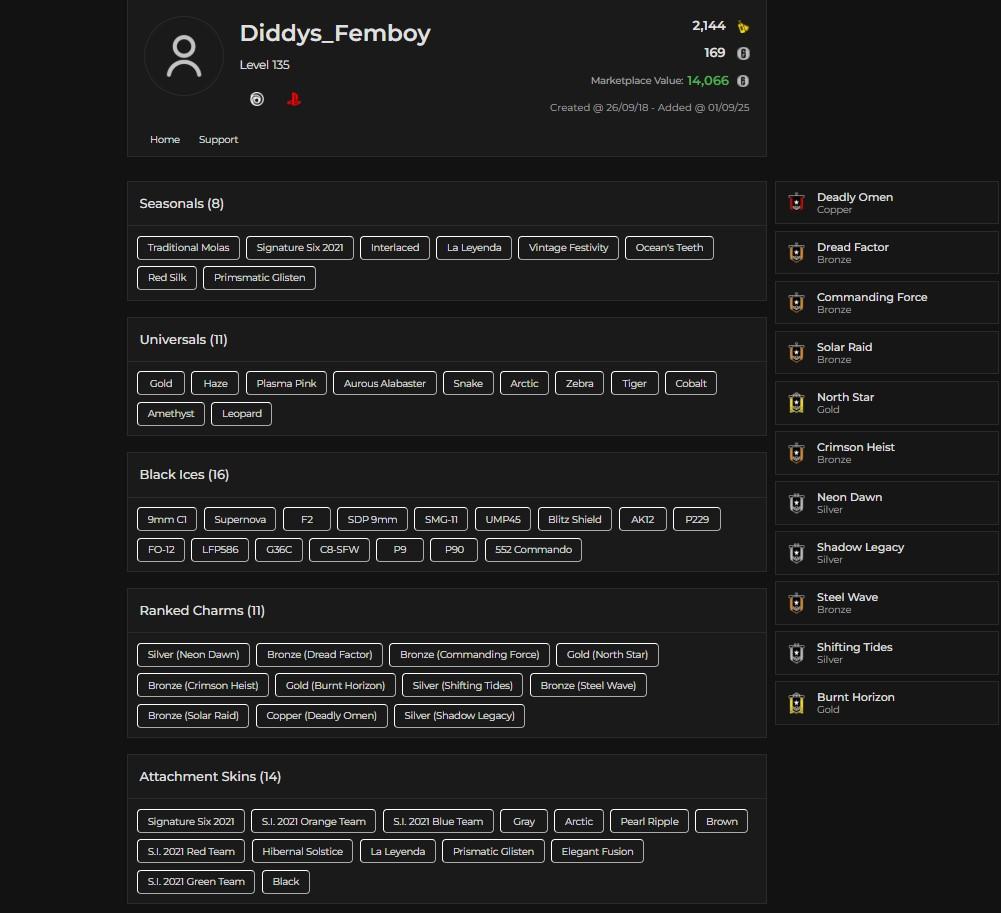Select the Traditional Molas seasonal tag
Screen dimensions: 1001x913
[188, 248]
